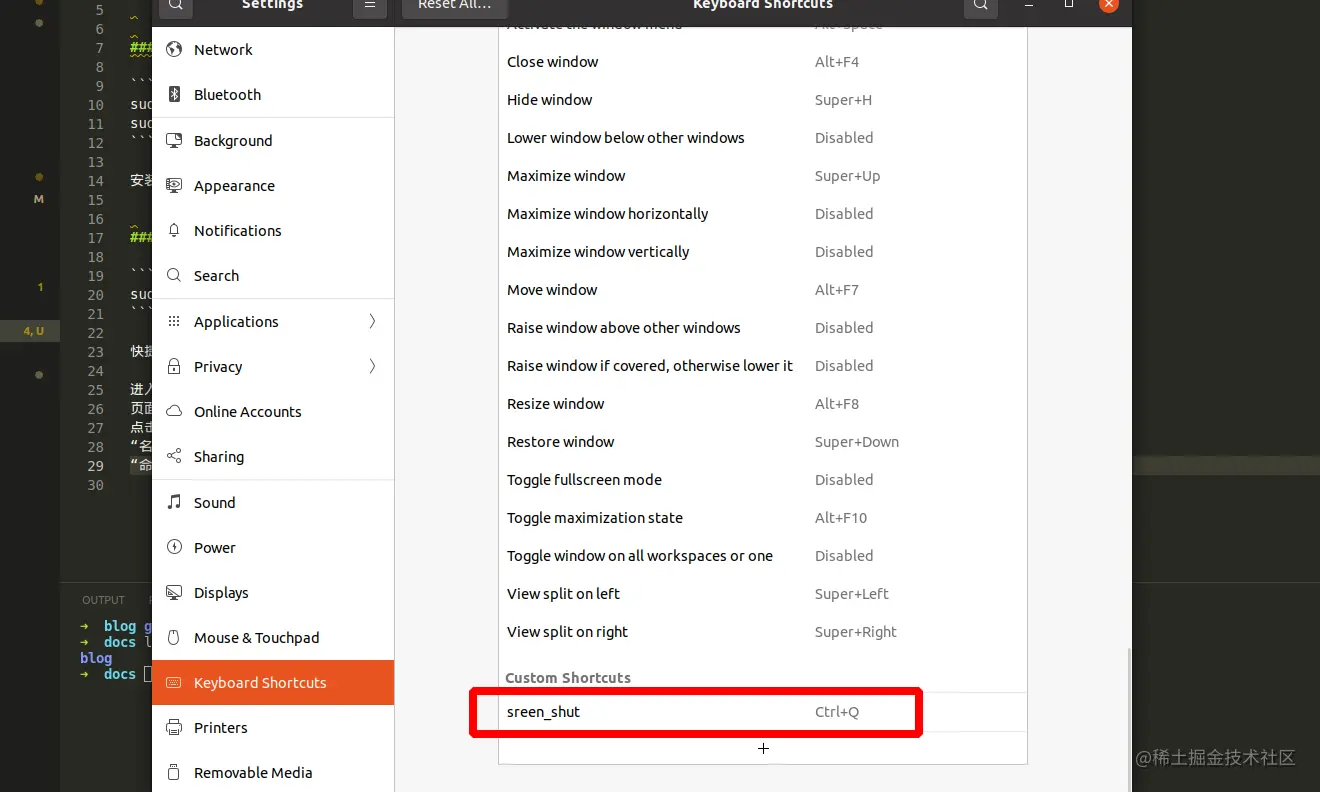
Task: Click the Displays monitor icon
Action: [174, 593]
